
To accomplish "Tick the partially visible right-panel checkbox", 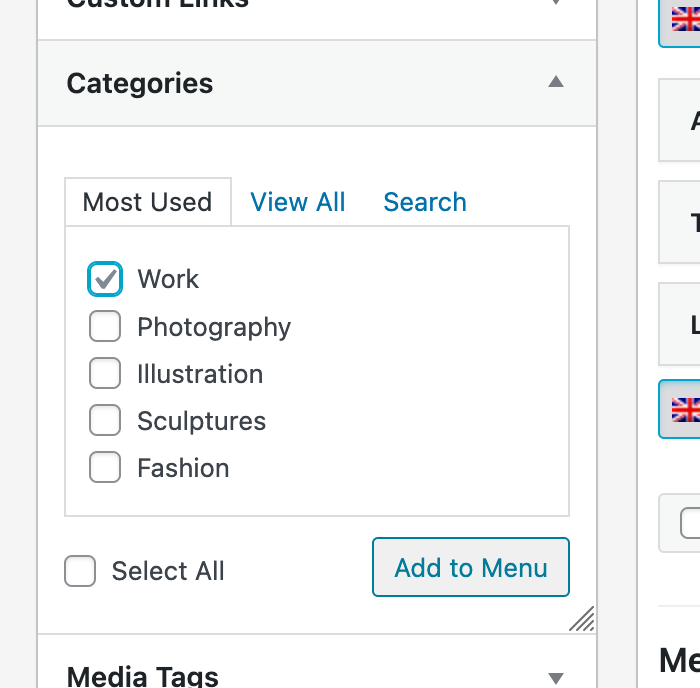I will coord(690,523).
